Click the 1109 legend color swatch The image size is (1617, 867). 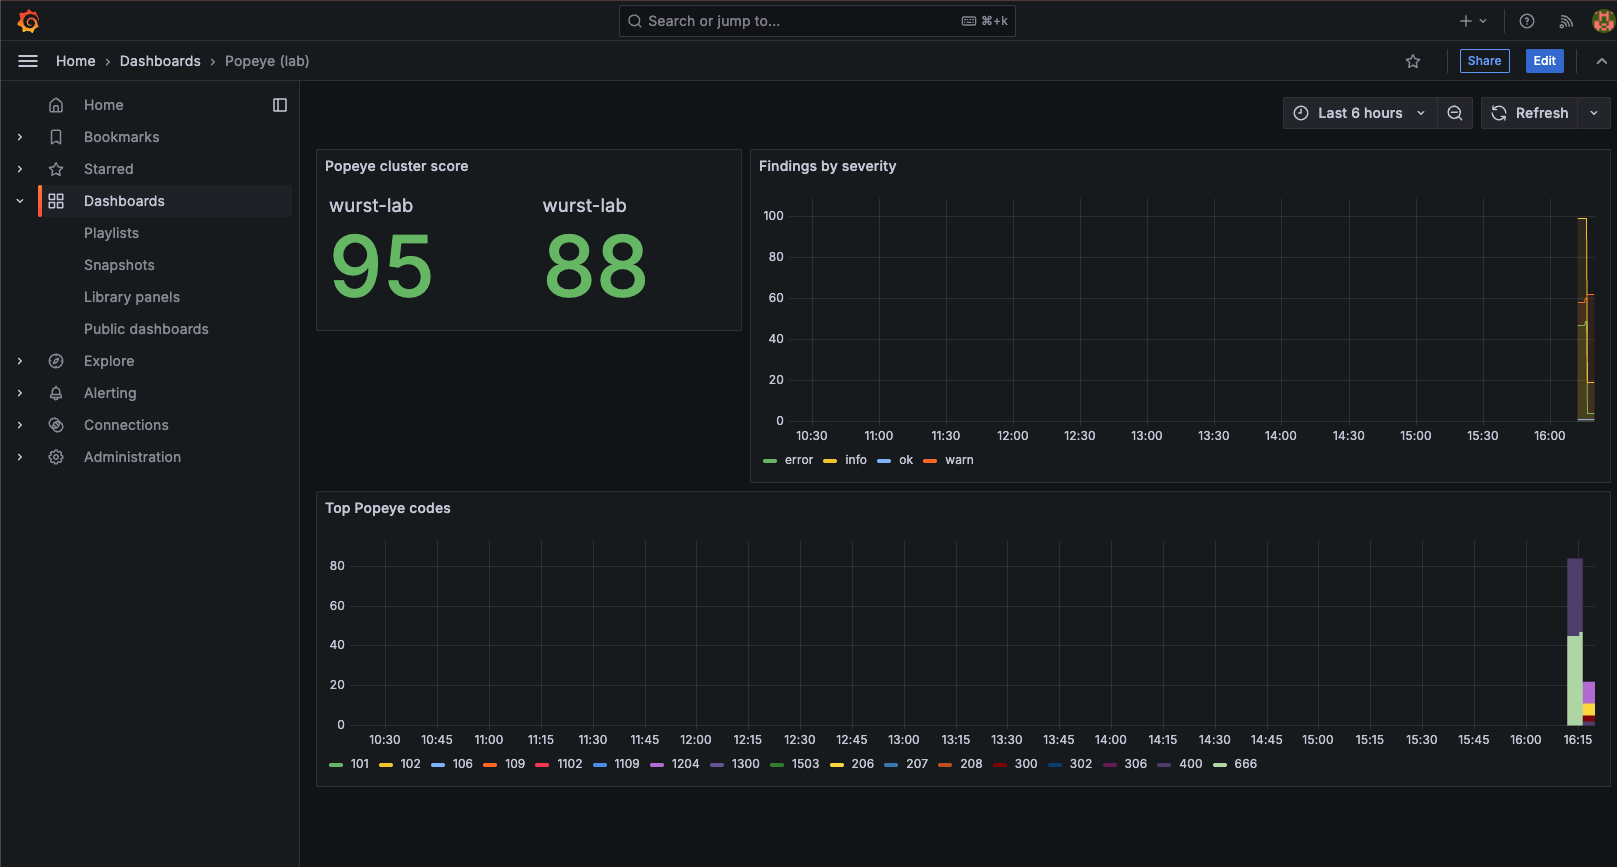click(x=600, y=764)
